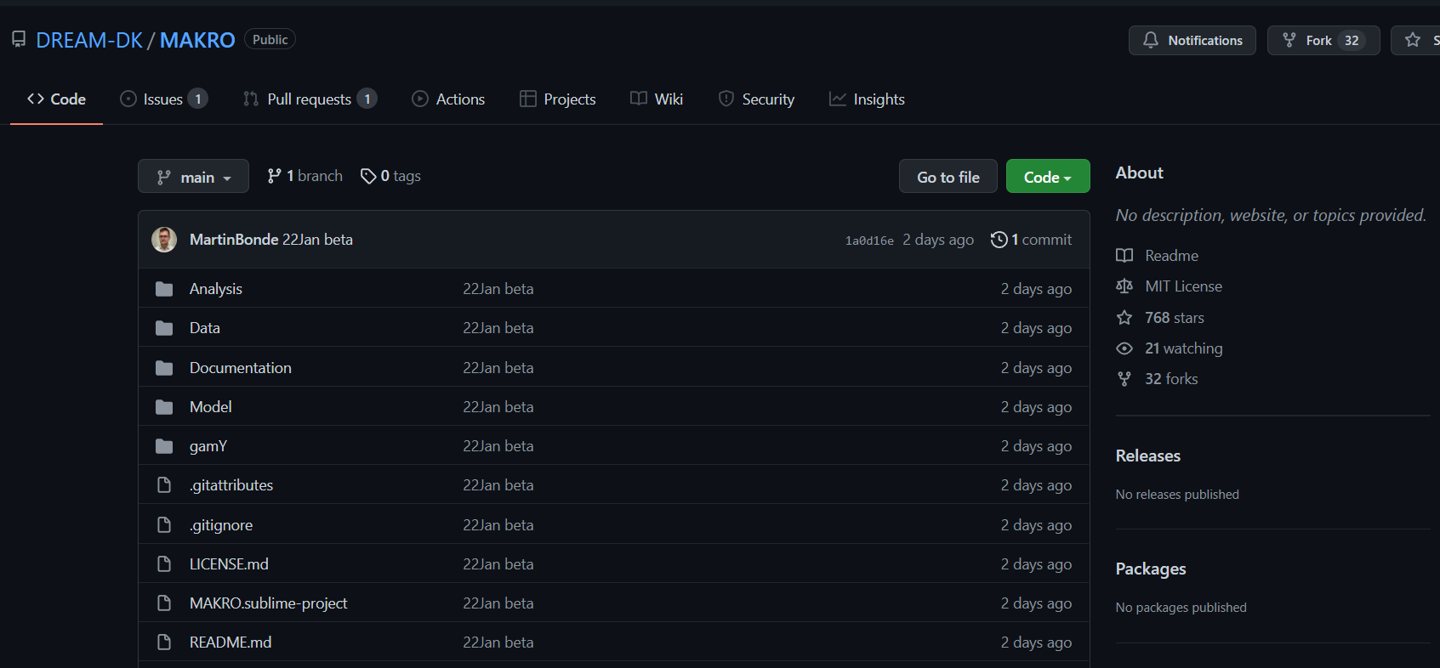Click the Notifications bell button
Image resolution: width=1440 pixels, height=668 pixels.
pyautogui.click(x=1192, y=40)
